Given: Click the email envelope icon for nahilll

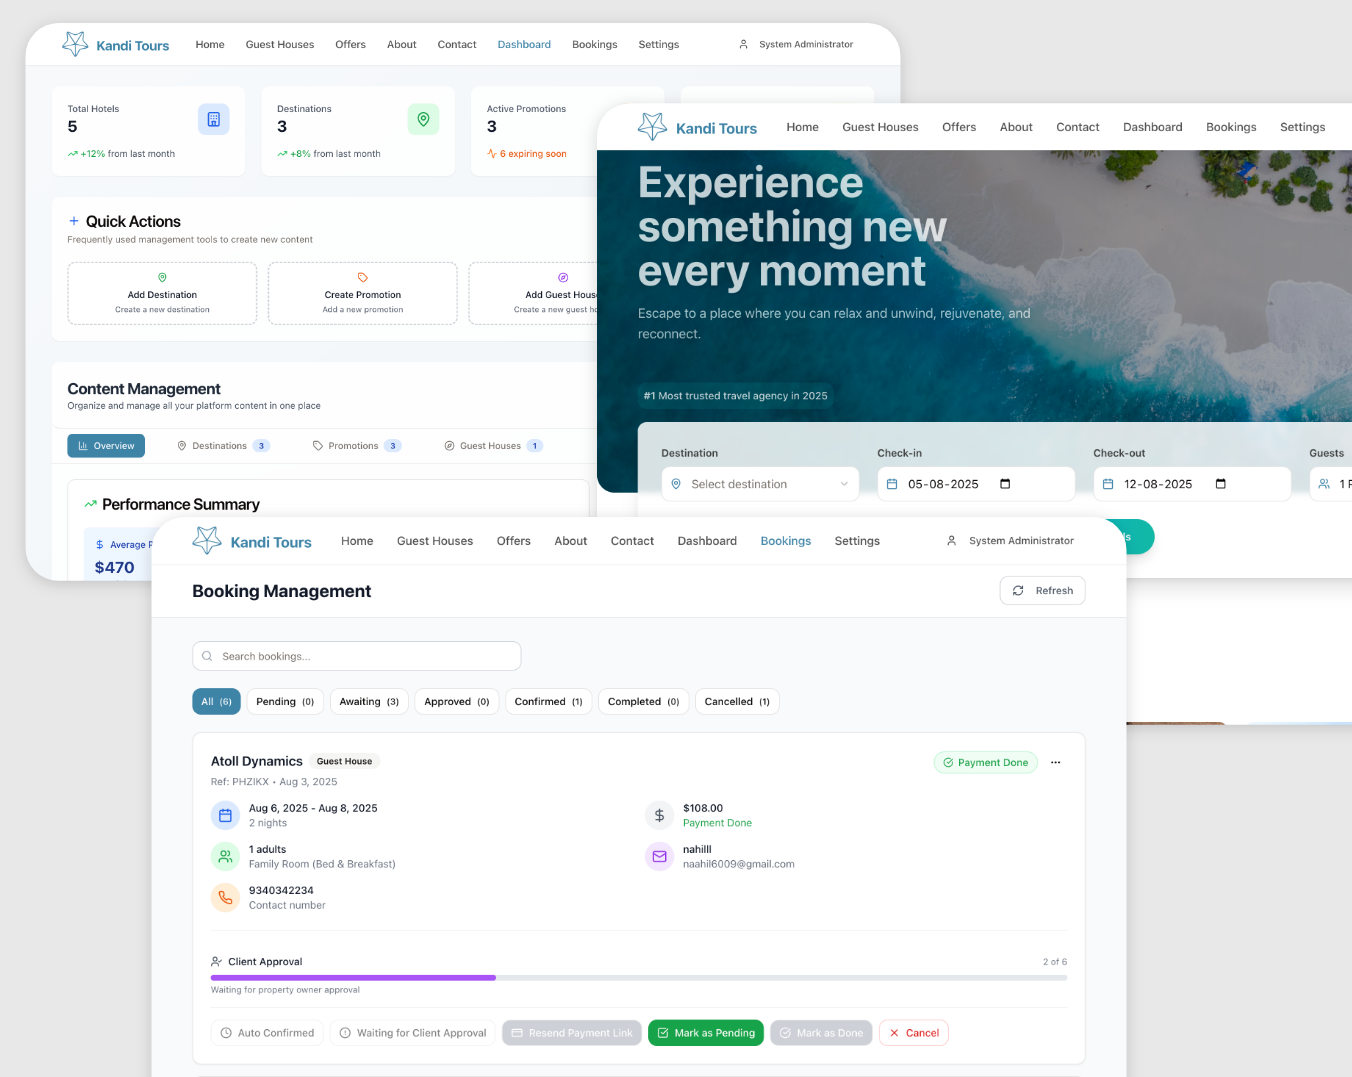Looking at the screenshot, I should tap(660, 857).
